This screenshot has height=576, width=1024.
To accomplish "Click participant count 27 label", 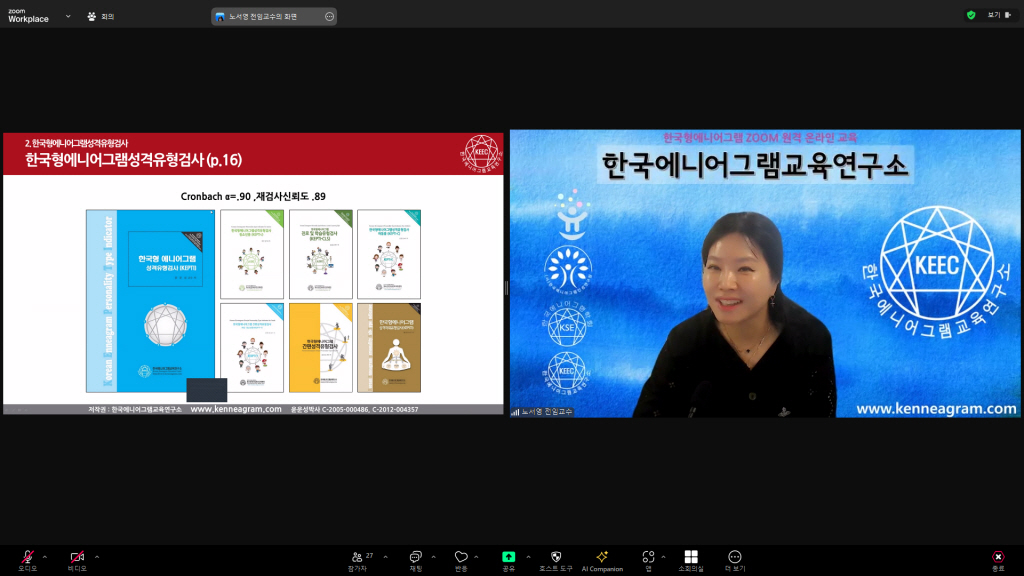I will (x=369, y=556).
